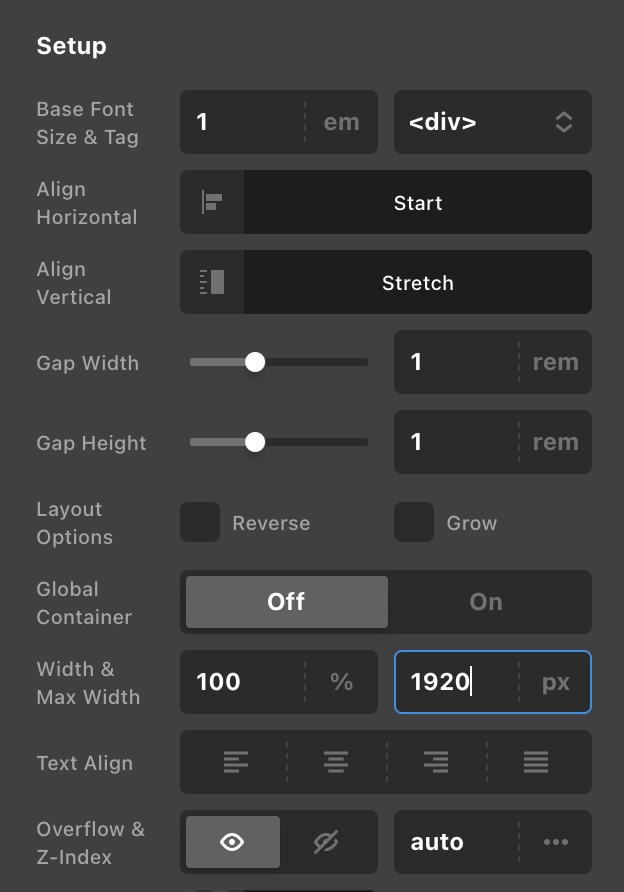The height and width of the screenshot is (892, 624).
Task: Turn Global Container On
Action: click(486, 602)
